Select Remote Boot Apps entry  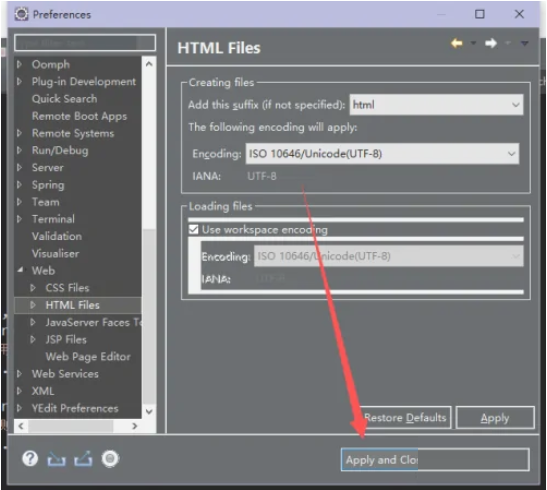tap(80, 116)
